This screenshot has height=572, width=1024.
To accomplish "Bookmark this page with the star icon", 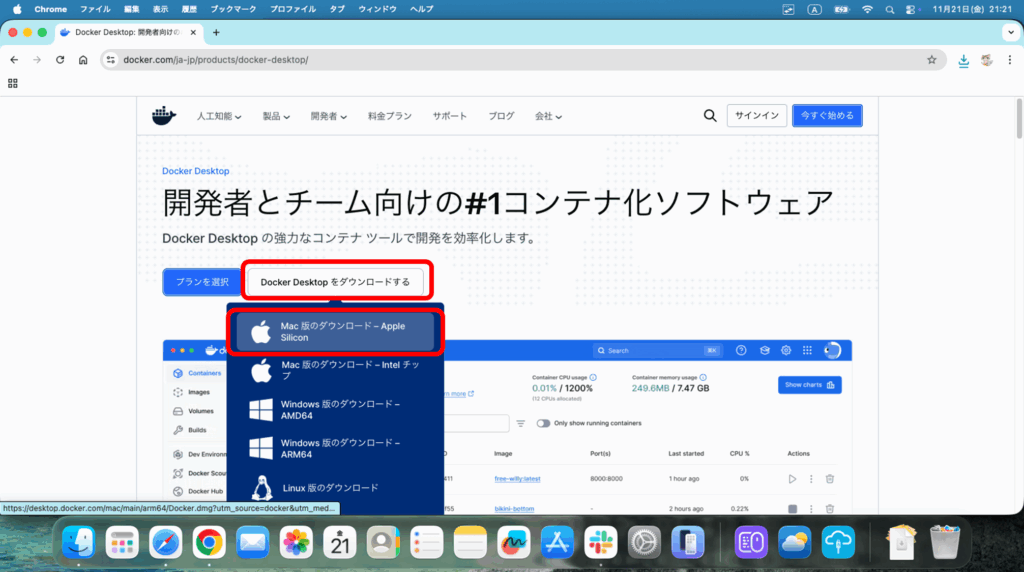I will (x=931, y=60).
